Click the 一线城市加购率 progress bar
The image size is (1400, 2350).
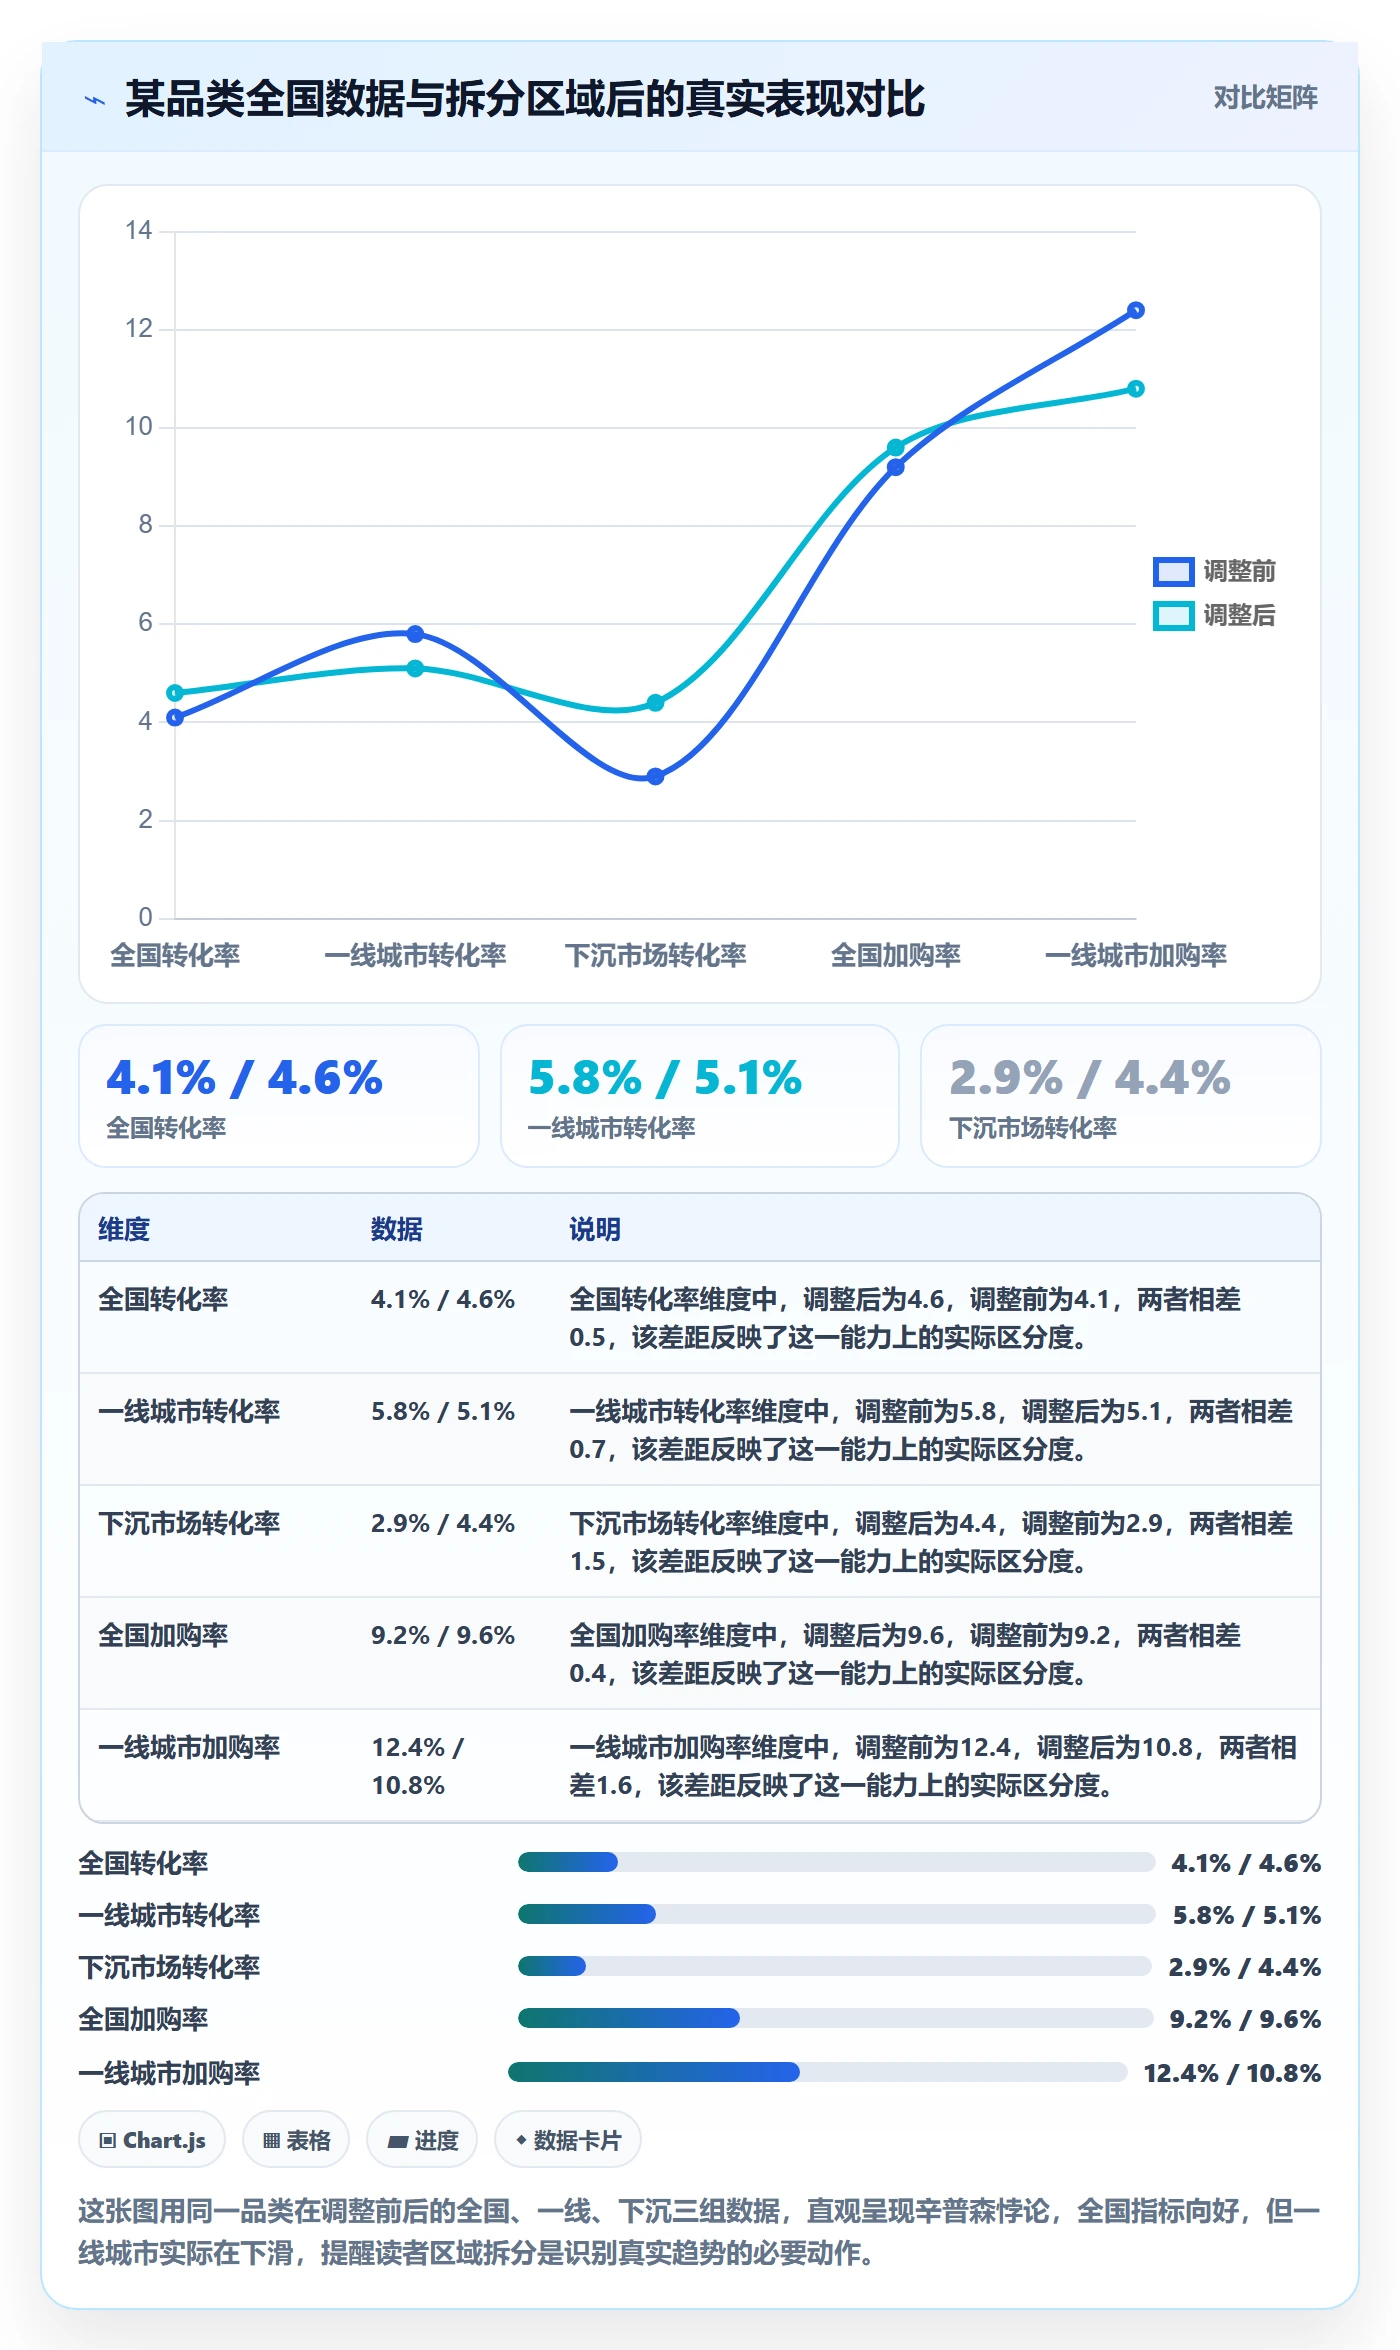coord(818,2072)
